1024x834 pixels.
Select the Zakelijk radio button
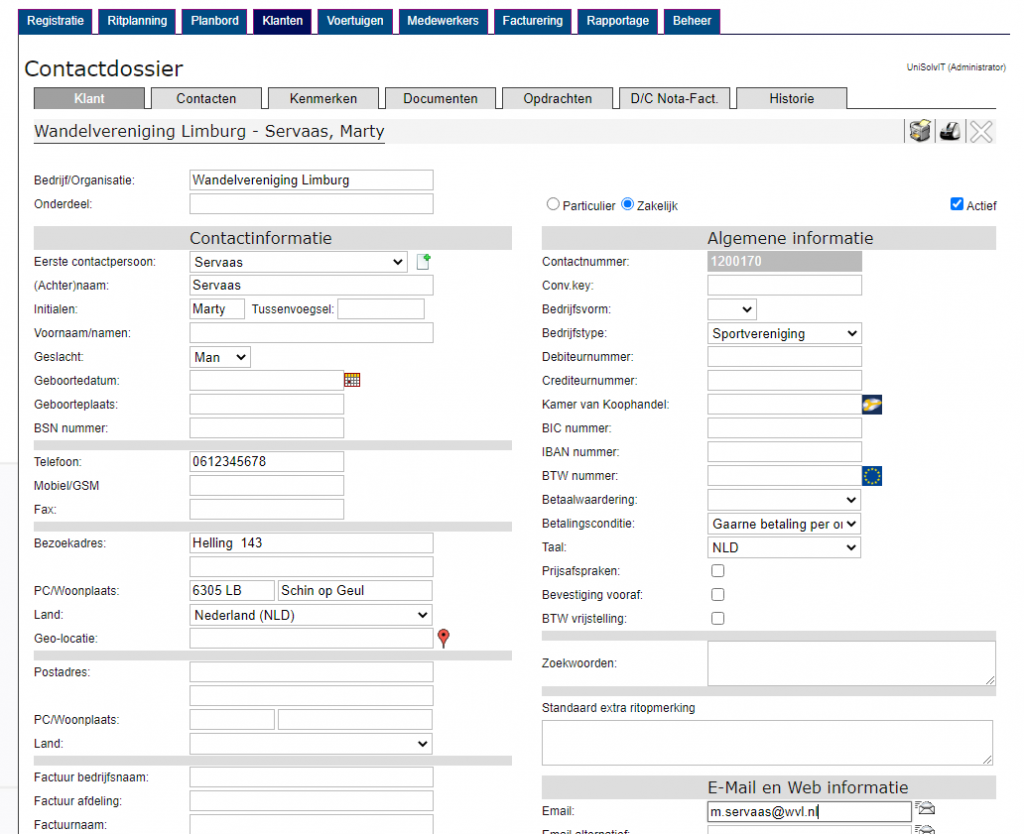pos(628,204)
